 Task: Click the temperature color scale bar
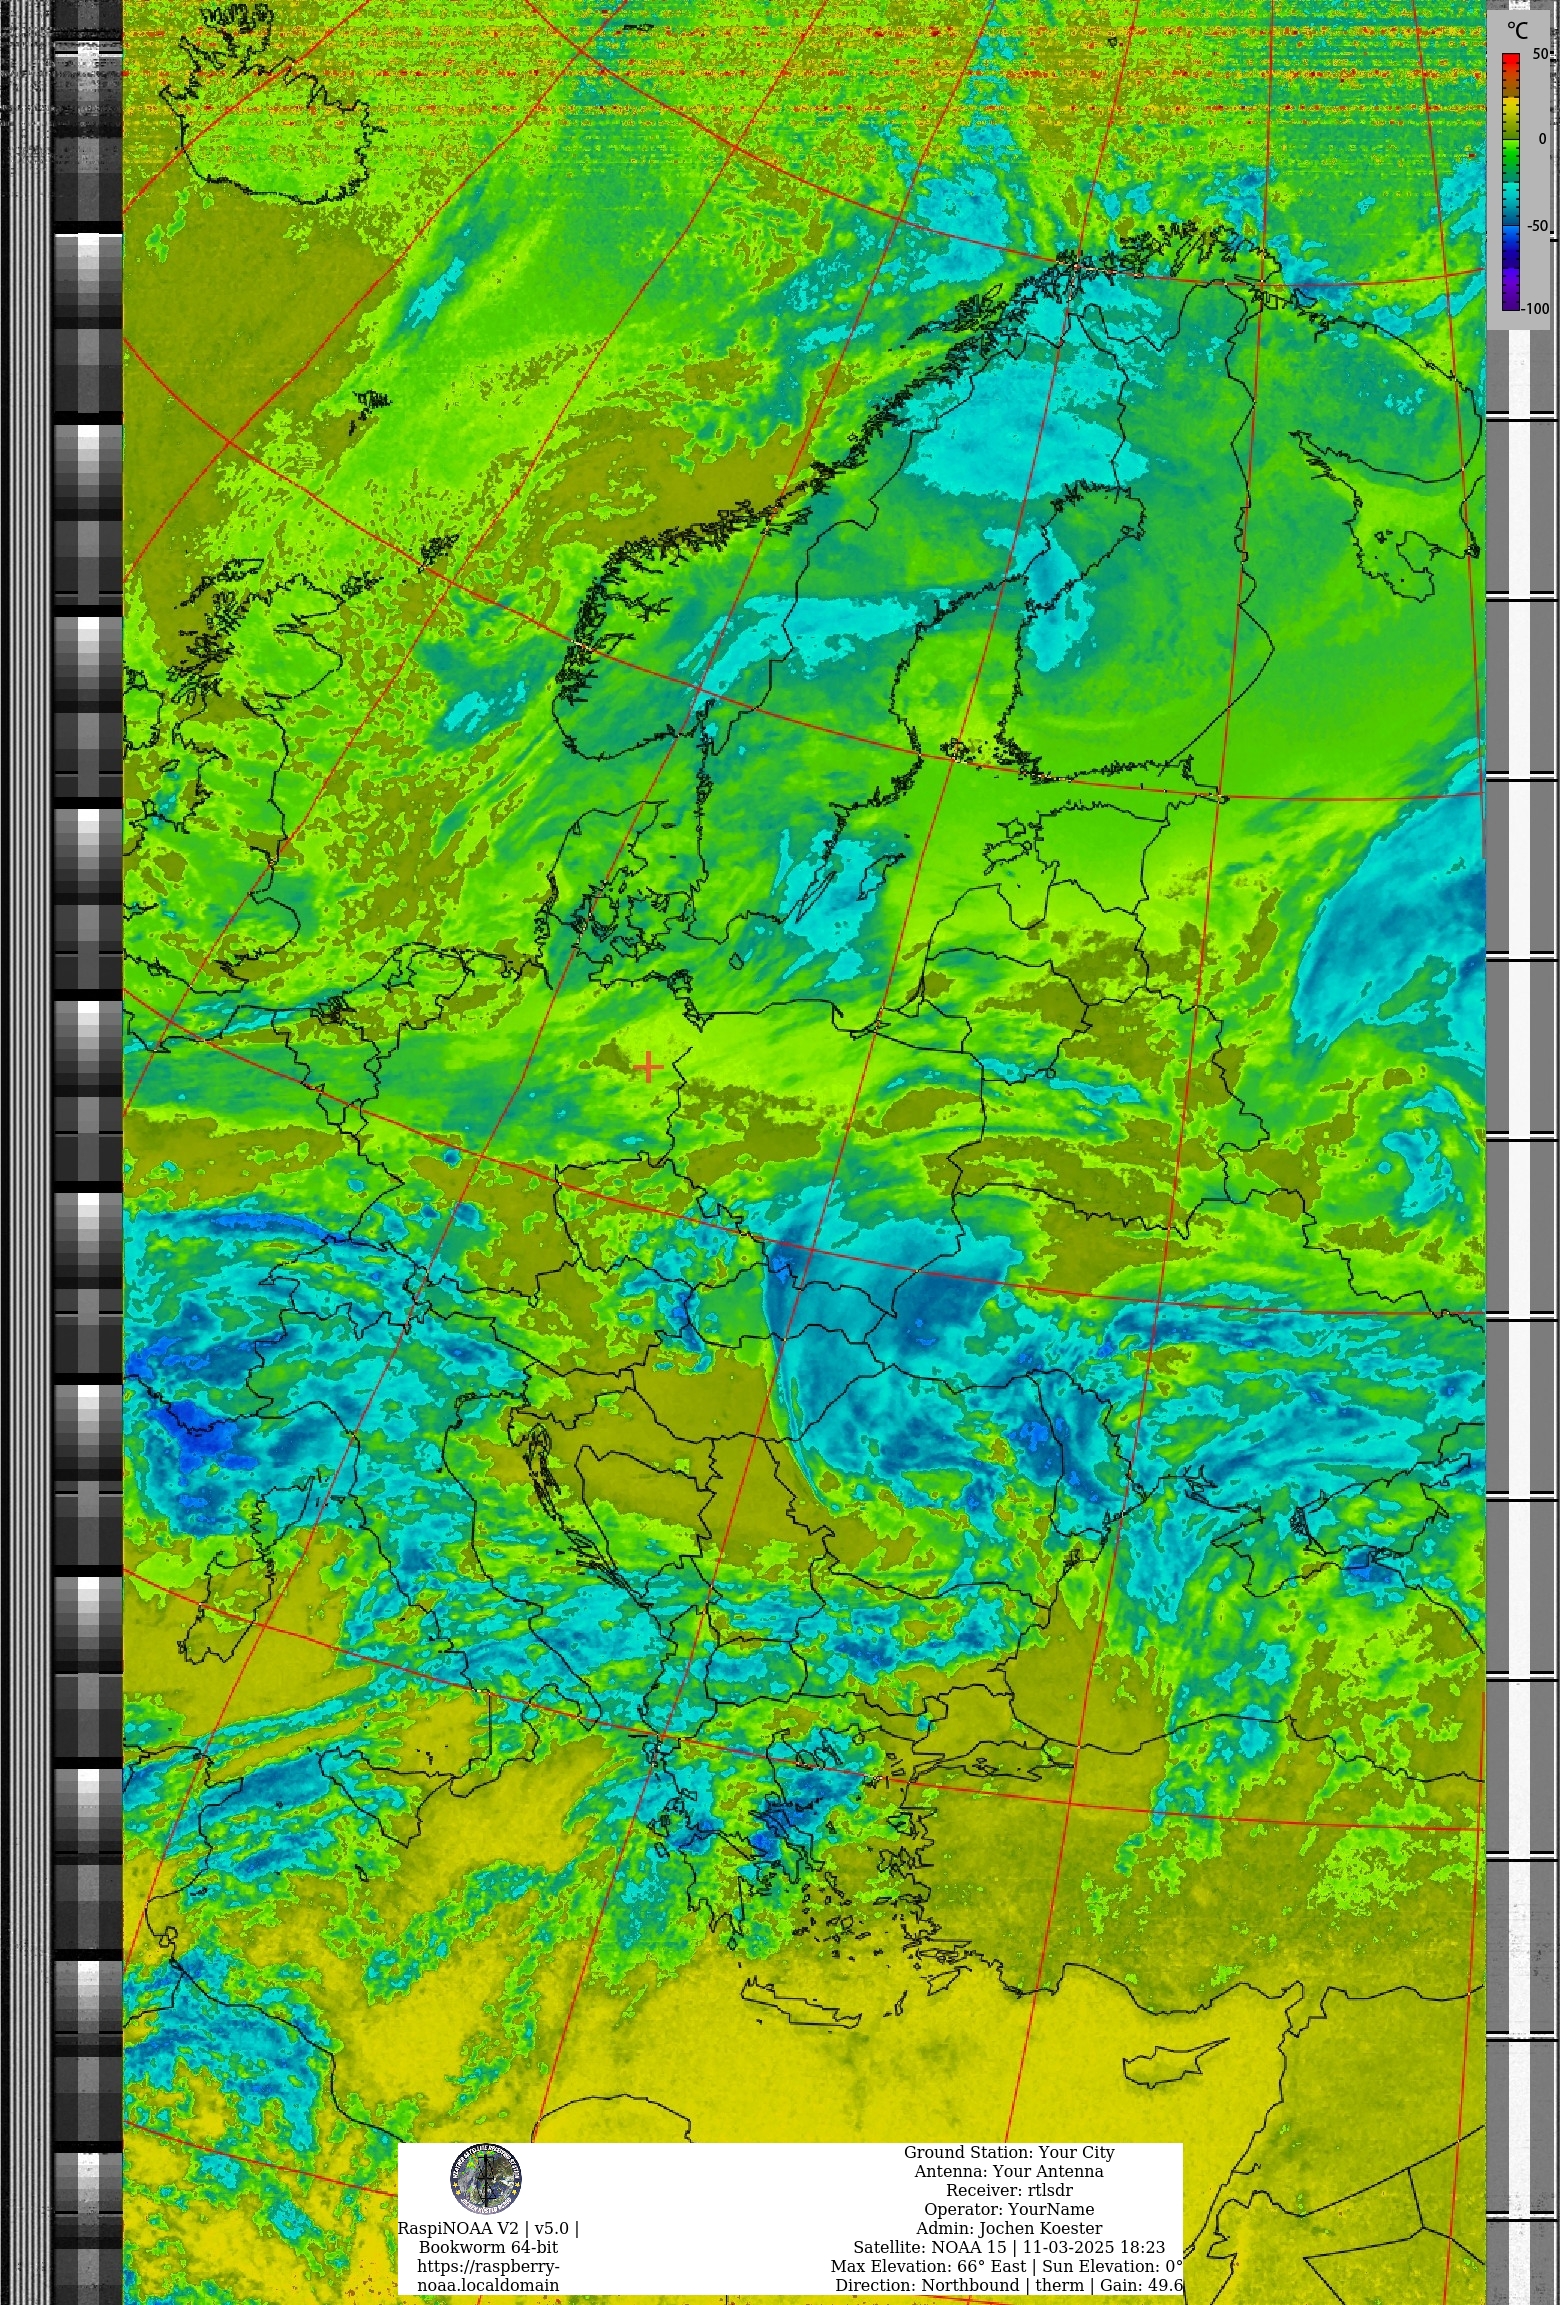point(1510,182)
